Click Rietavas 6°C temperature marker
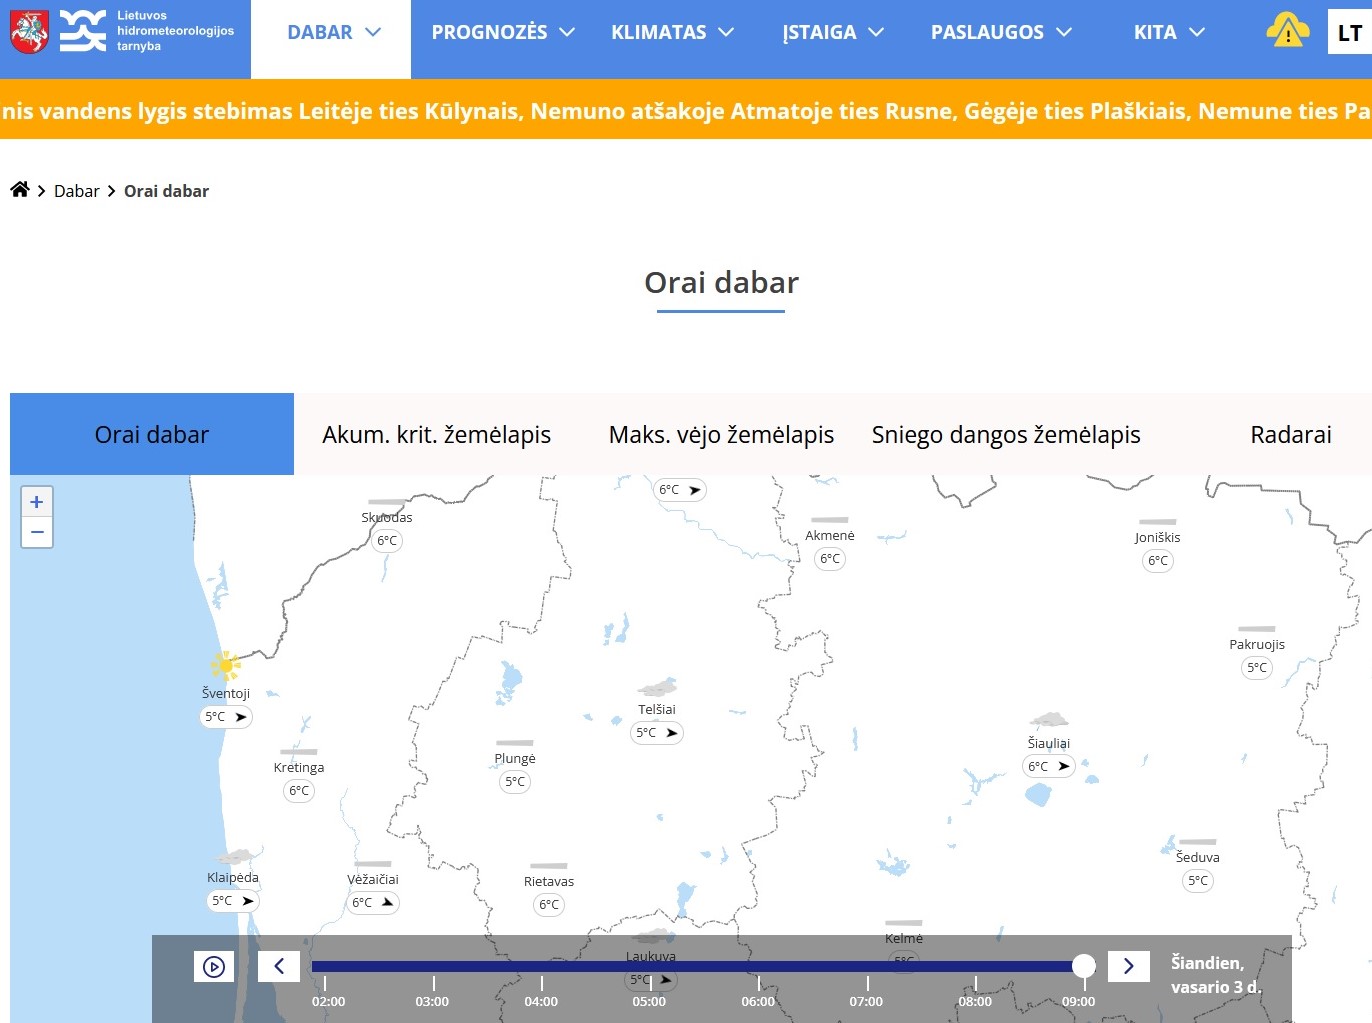Image resolution: width=1372 pixels, height=1023 pixels. (x=549, y=905)
